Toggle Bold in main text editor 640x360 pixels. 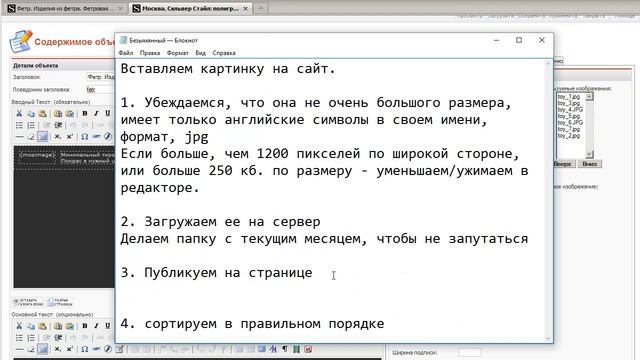84,326
